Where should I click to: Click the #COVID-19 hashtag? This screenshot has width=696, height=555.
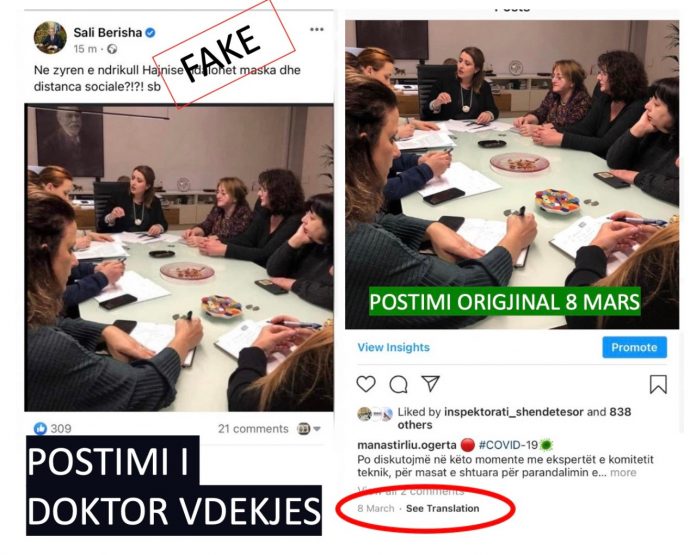[x=508, y=444]
